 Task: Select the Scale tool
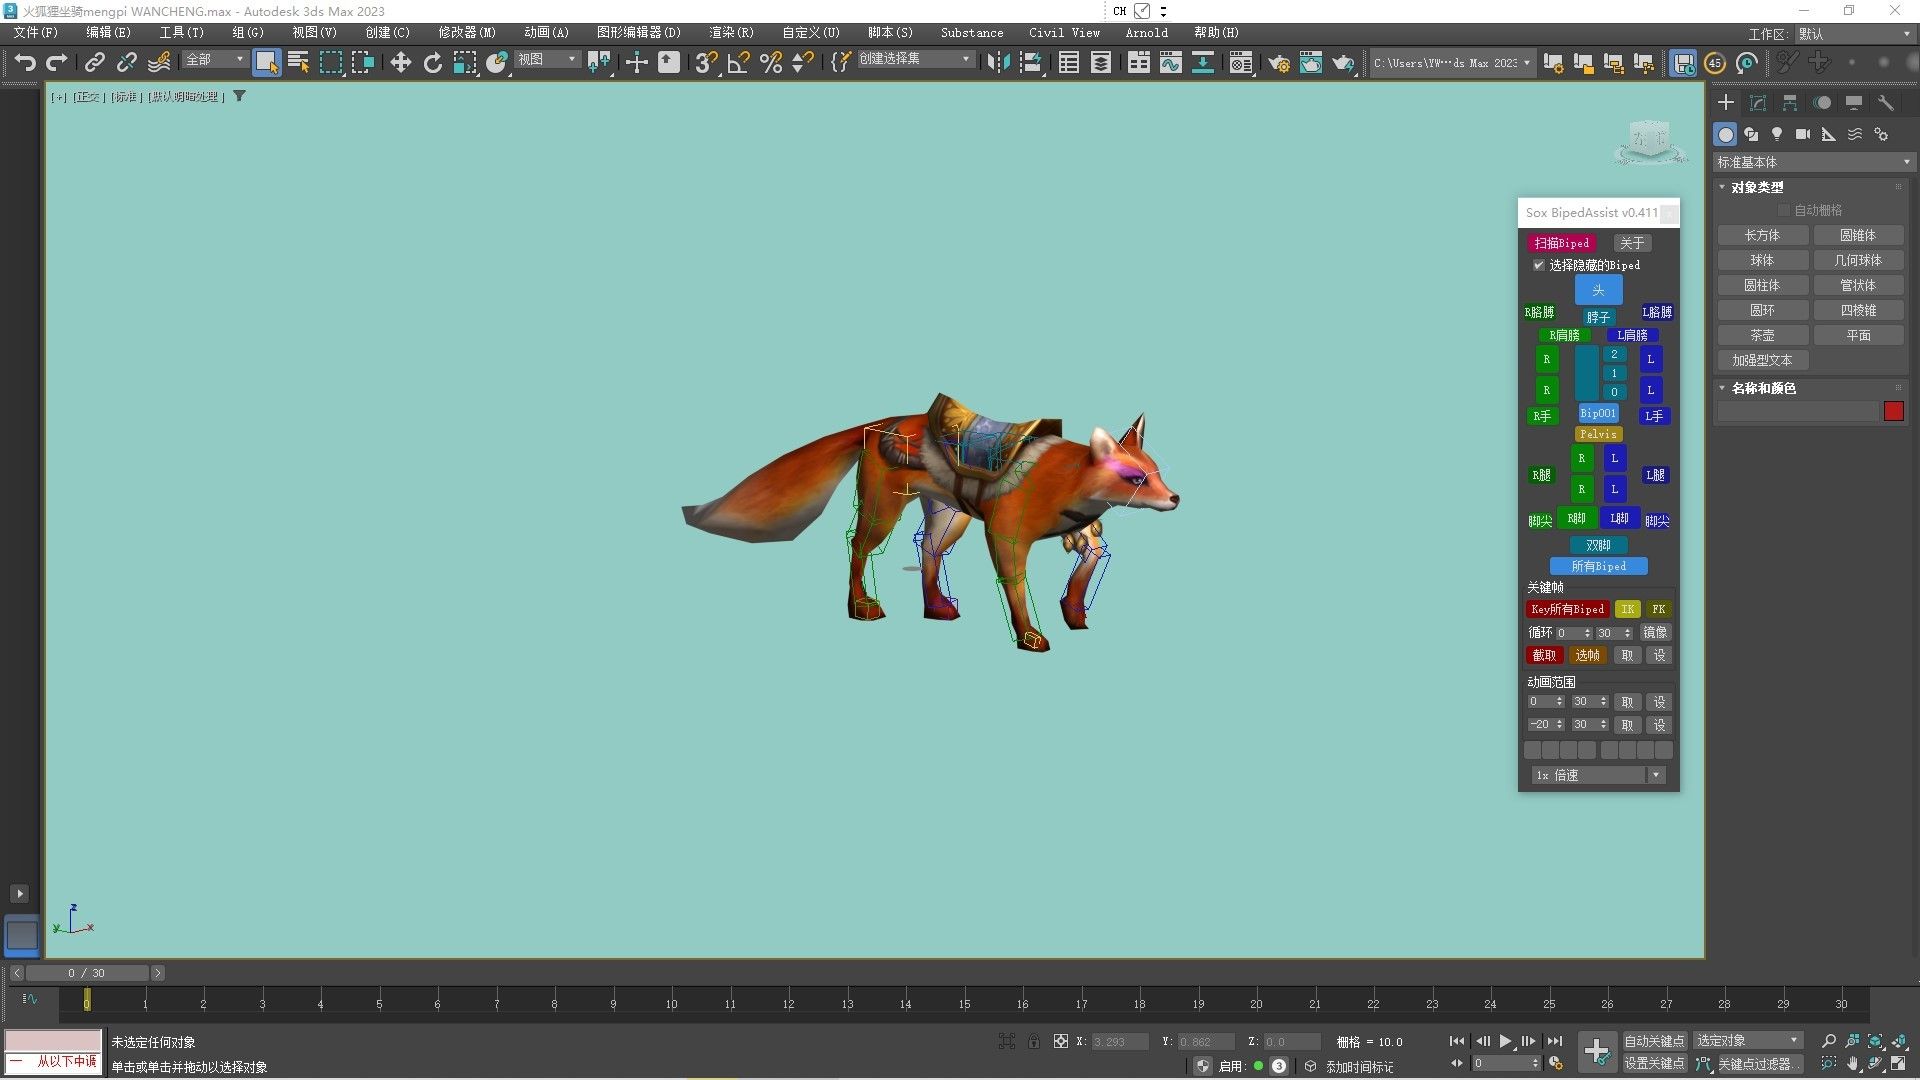(465, 62)
